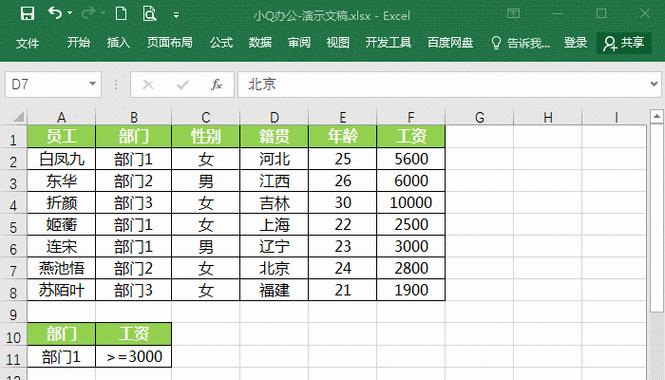This screenshot has height=380, width=665.
Task: Undo the last action
Action: click(55, 13)
